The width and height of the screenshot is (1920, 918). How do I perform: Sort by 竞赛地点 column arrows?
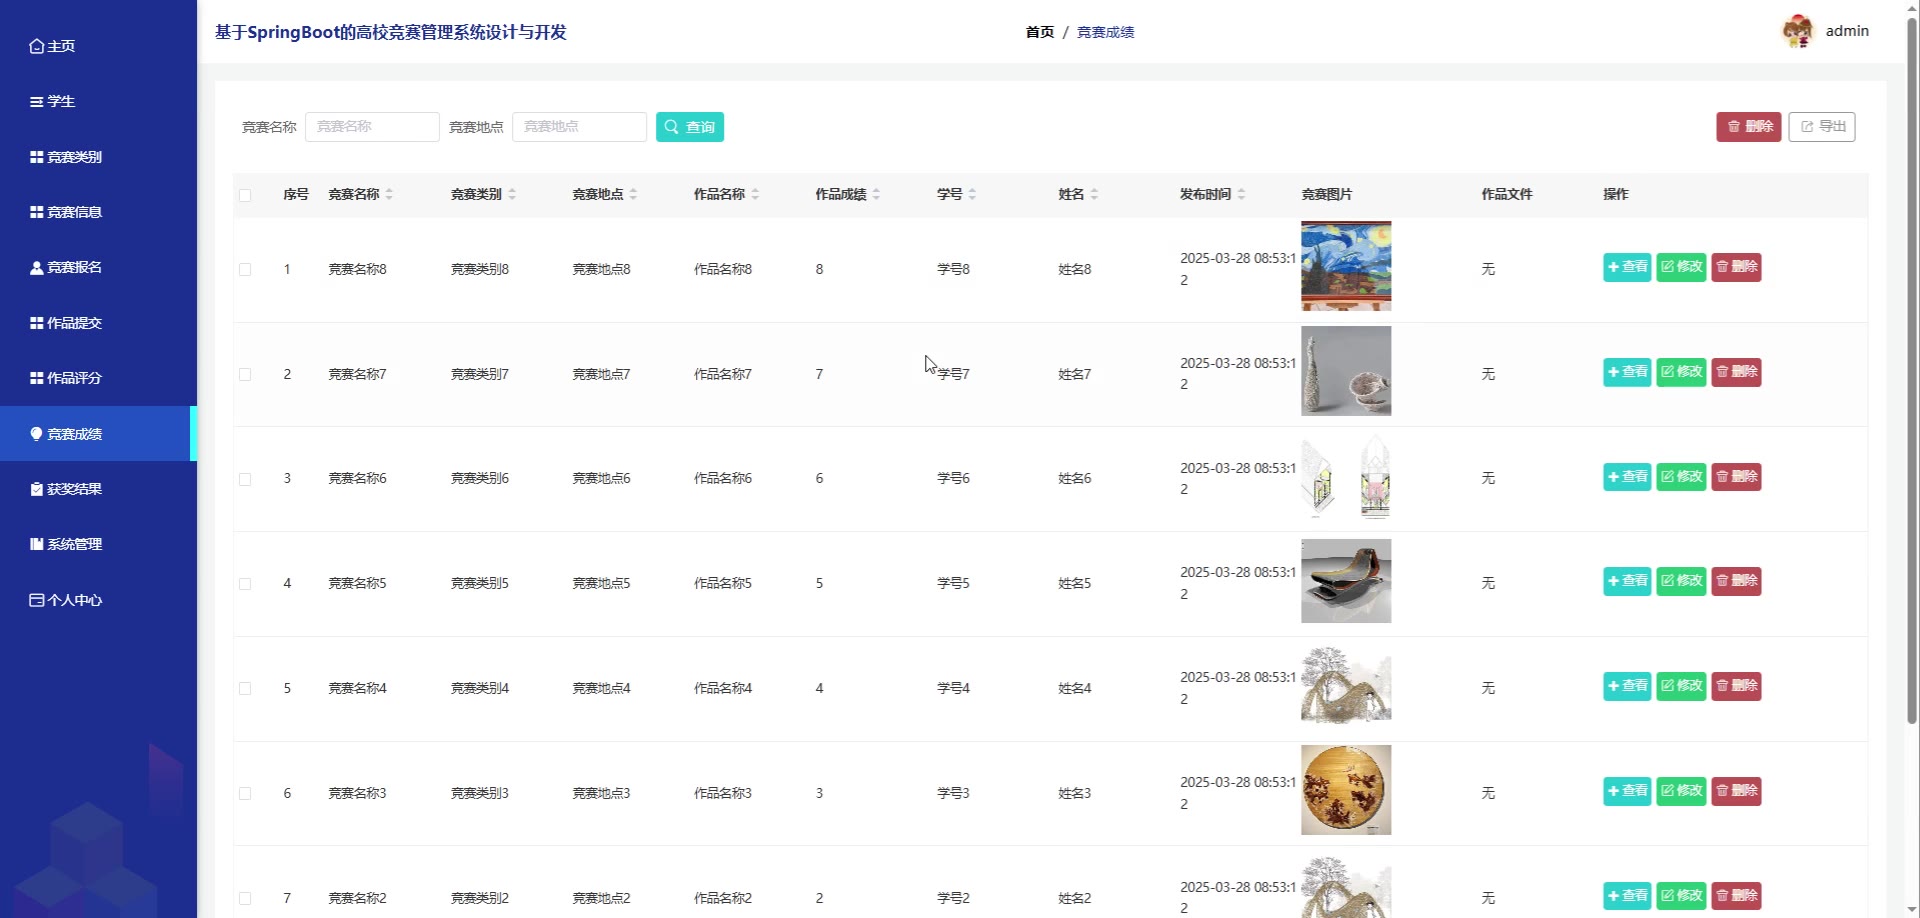click(633, 194)
